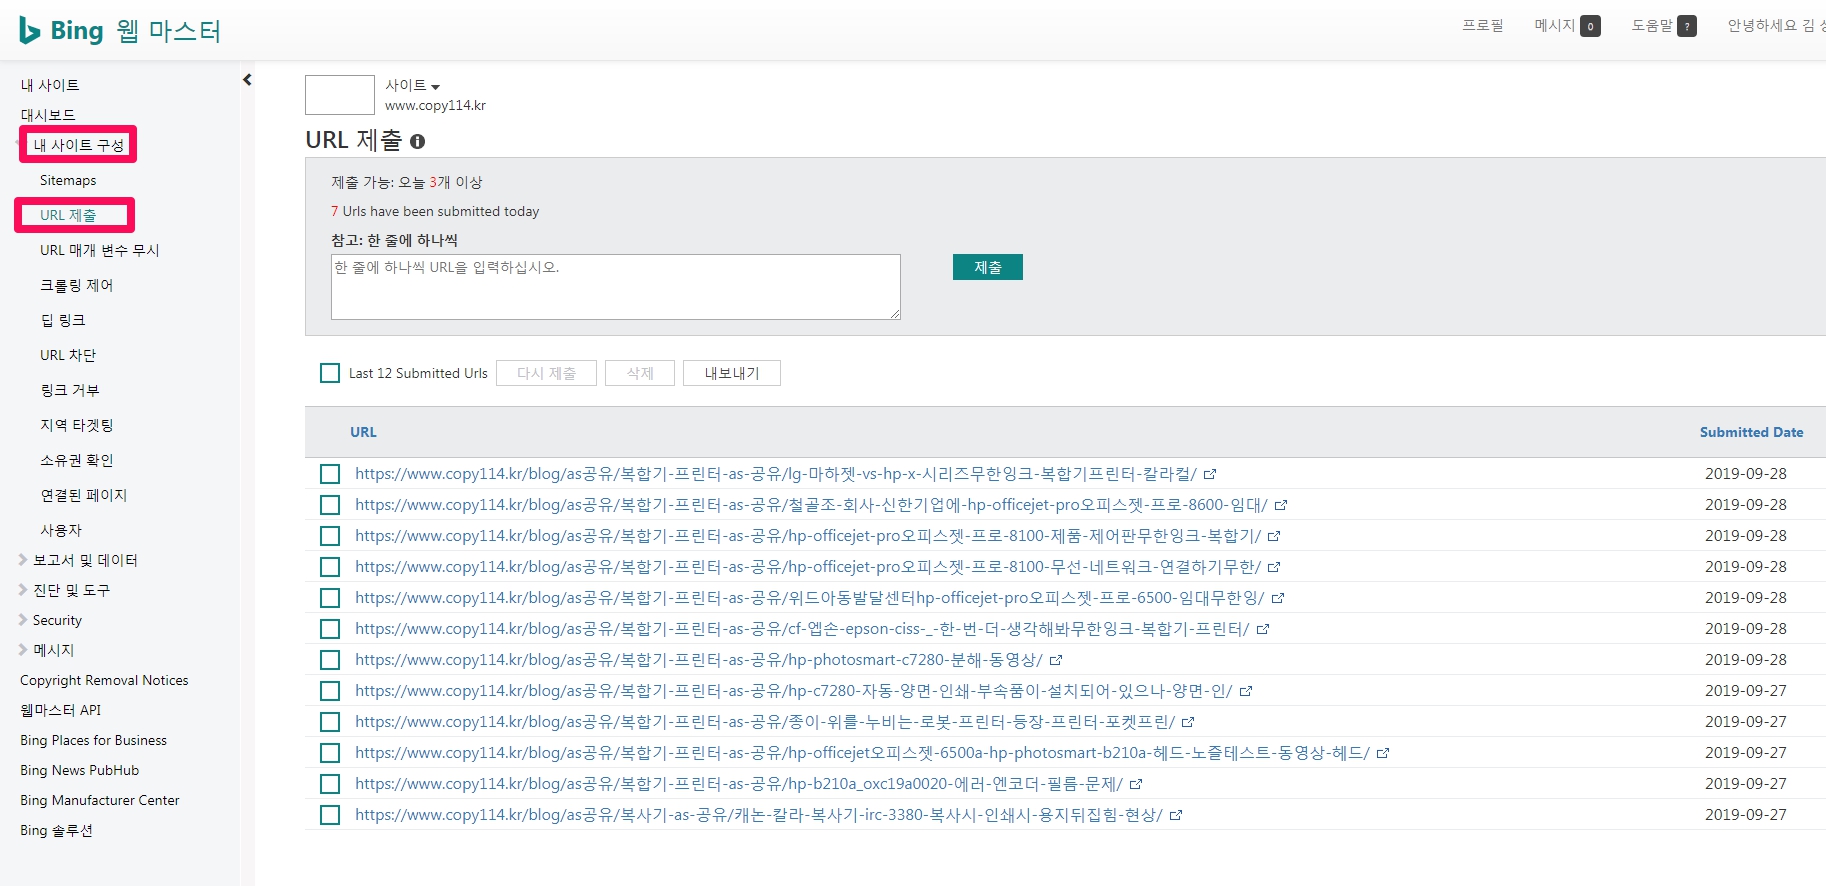Open 웹마스터 API link
Viewport: 1826px width, 886px height.
coord(60,710)
